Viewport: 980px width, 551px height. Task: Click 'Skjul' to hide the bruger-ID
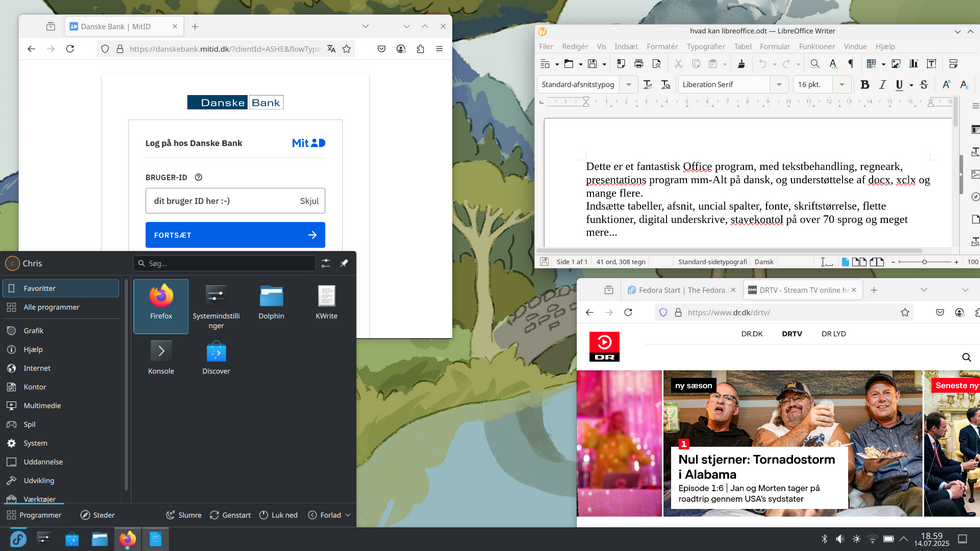tap(309, 201)
